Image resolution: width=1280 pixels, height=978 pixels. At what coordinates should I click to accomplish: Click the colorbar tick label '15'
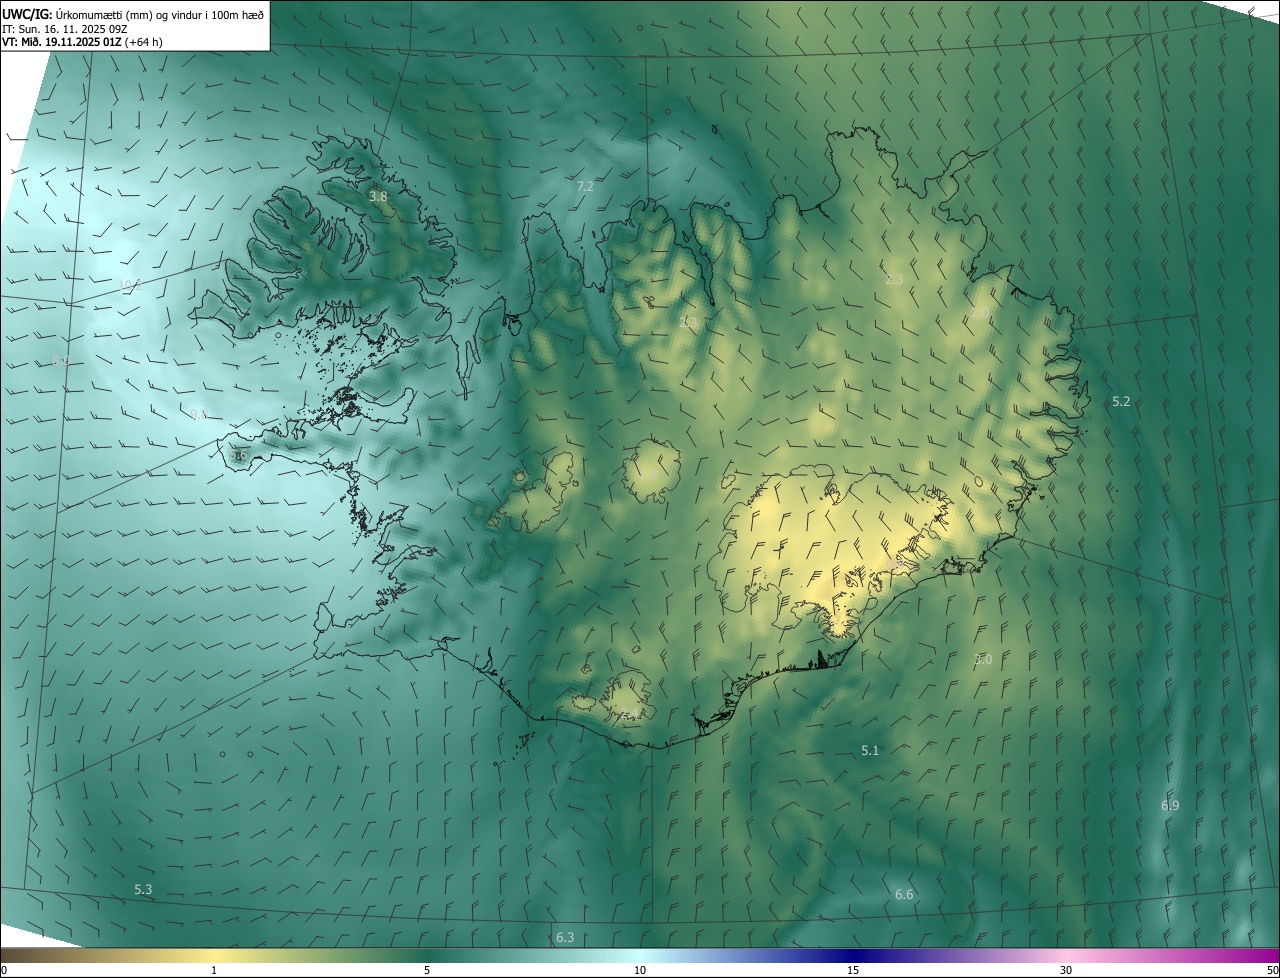[853, 970]
